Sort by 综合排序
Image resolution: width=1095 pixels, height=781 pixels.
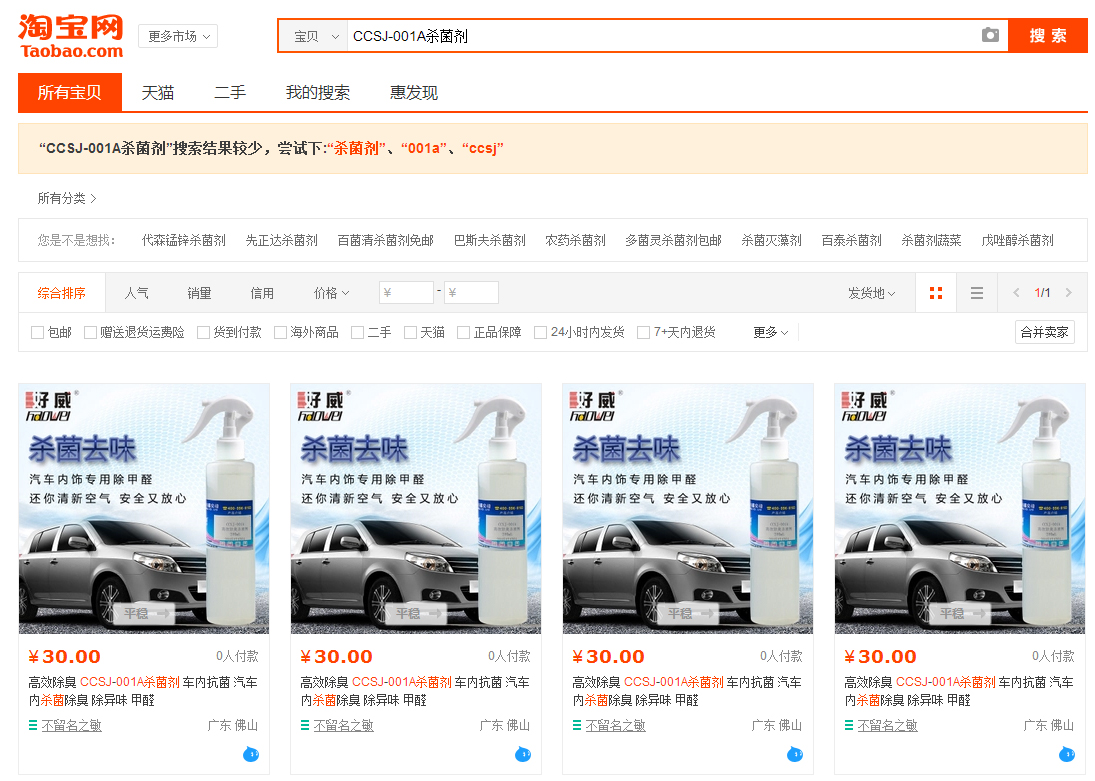tap(61, 293)
